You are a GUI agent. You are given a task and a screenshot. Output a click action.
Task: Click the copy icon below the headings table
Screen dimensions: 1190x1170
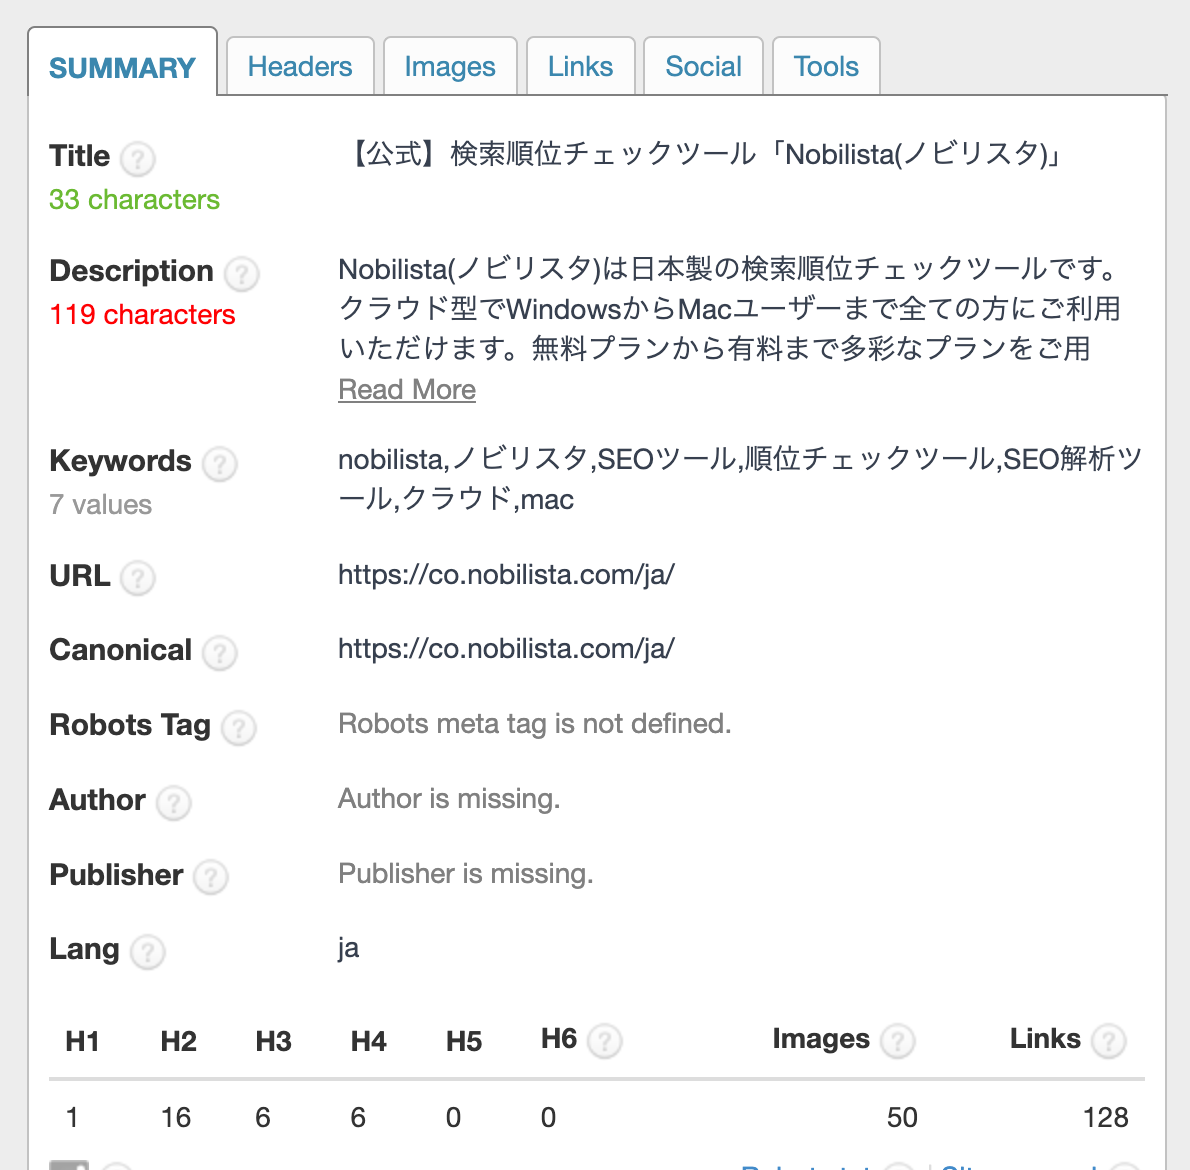[70, 1165]
